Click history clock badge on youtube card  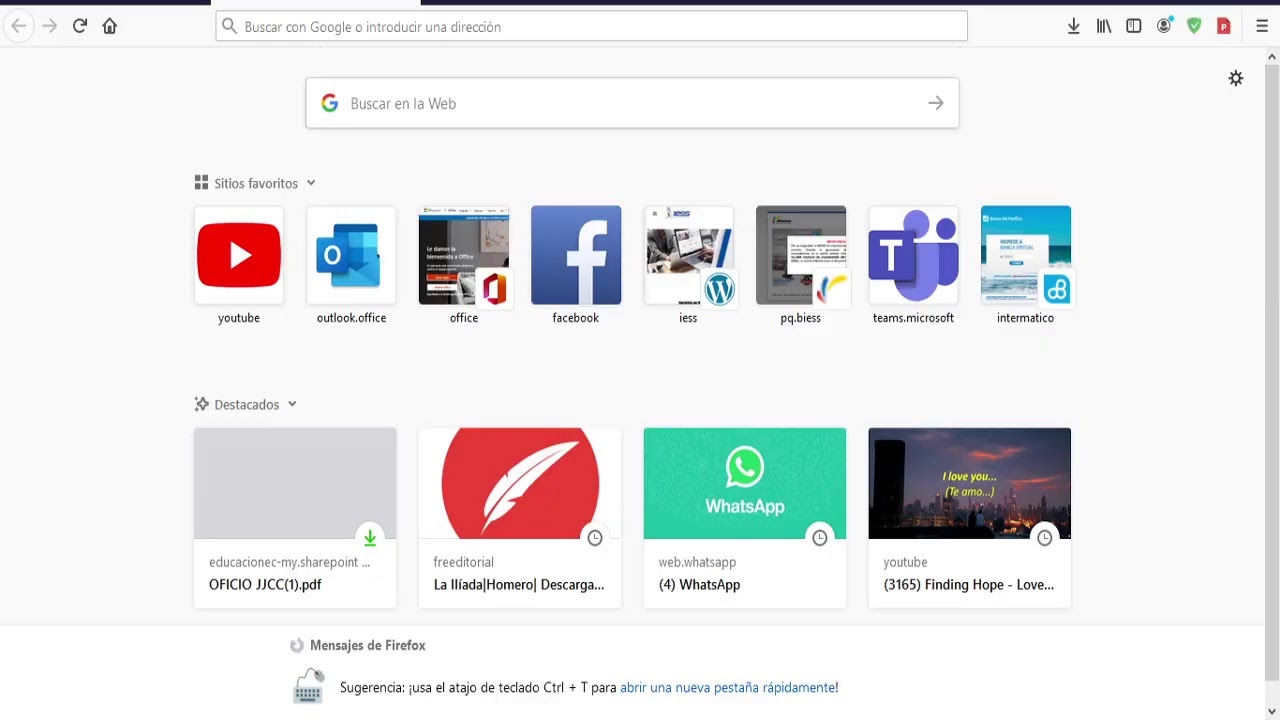1045,538
